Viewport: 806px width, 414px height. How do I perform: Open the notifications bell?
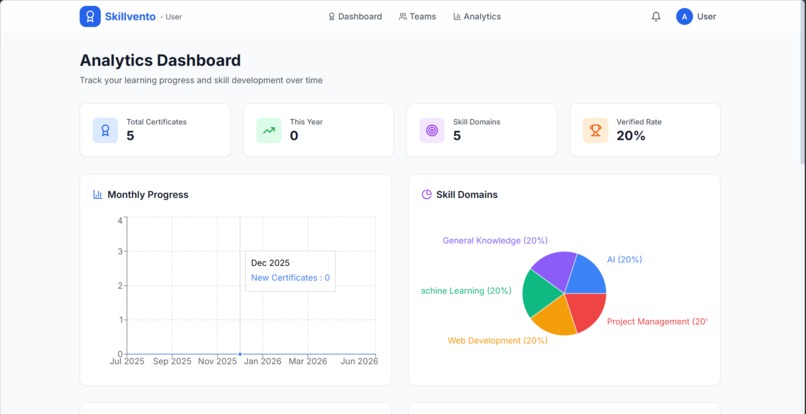click(x=656, y=16)
